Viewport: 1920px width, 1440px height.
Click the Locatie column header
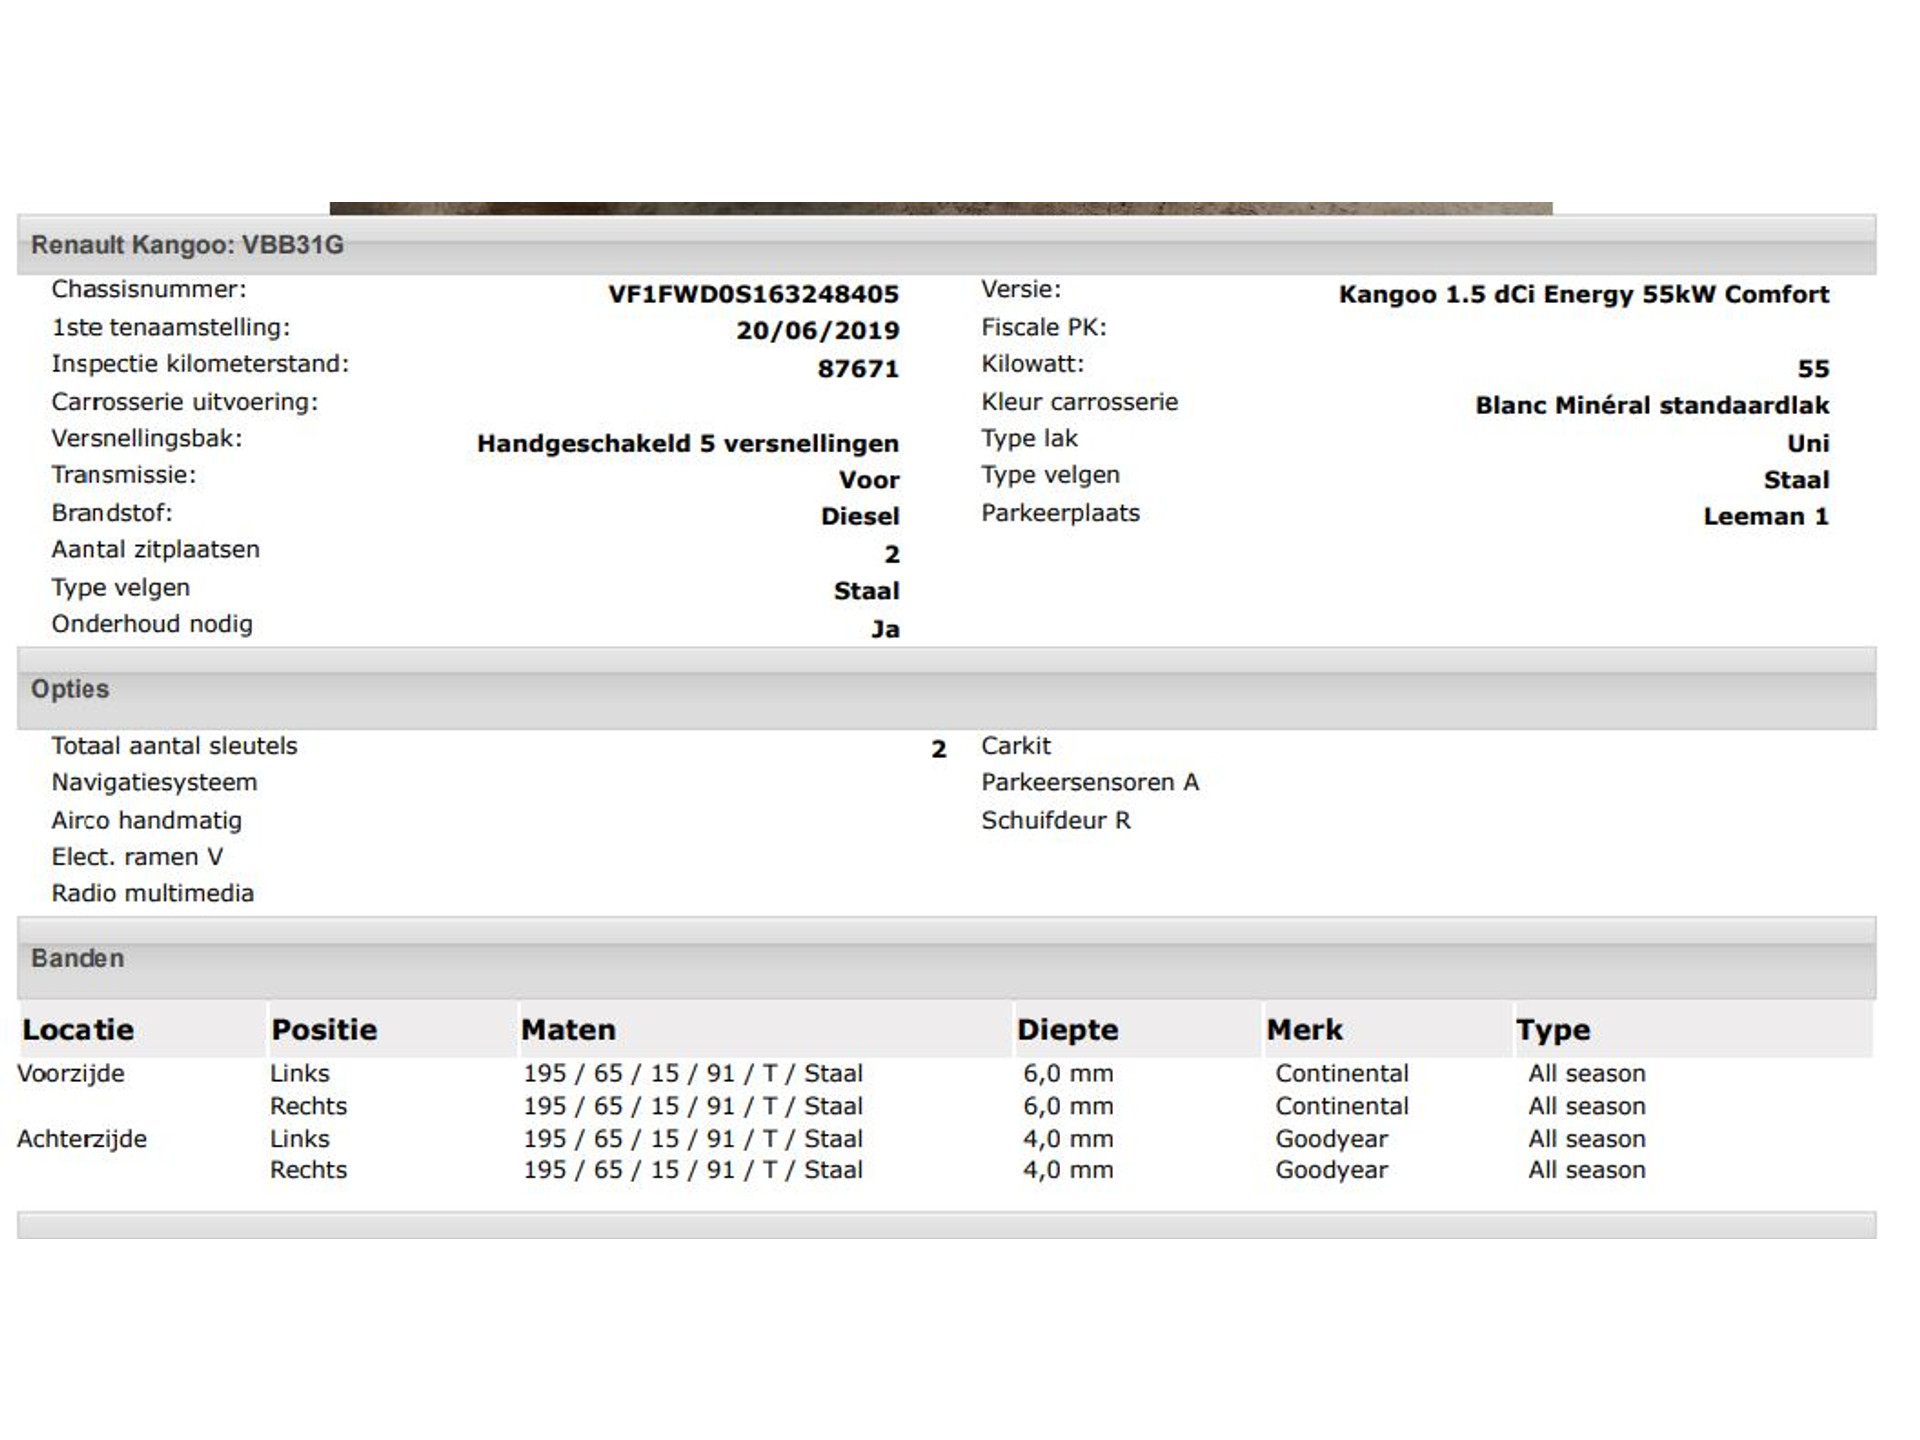tap(78, 1029)
